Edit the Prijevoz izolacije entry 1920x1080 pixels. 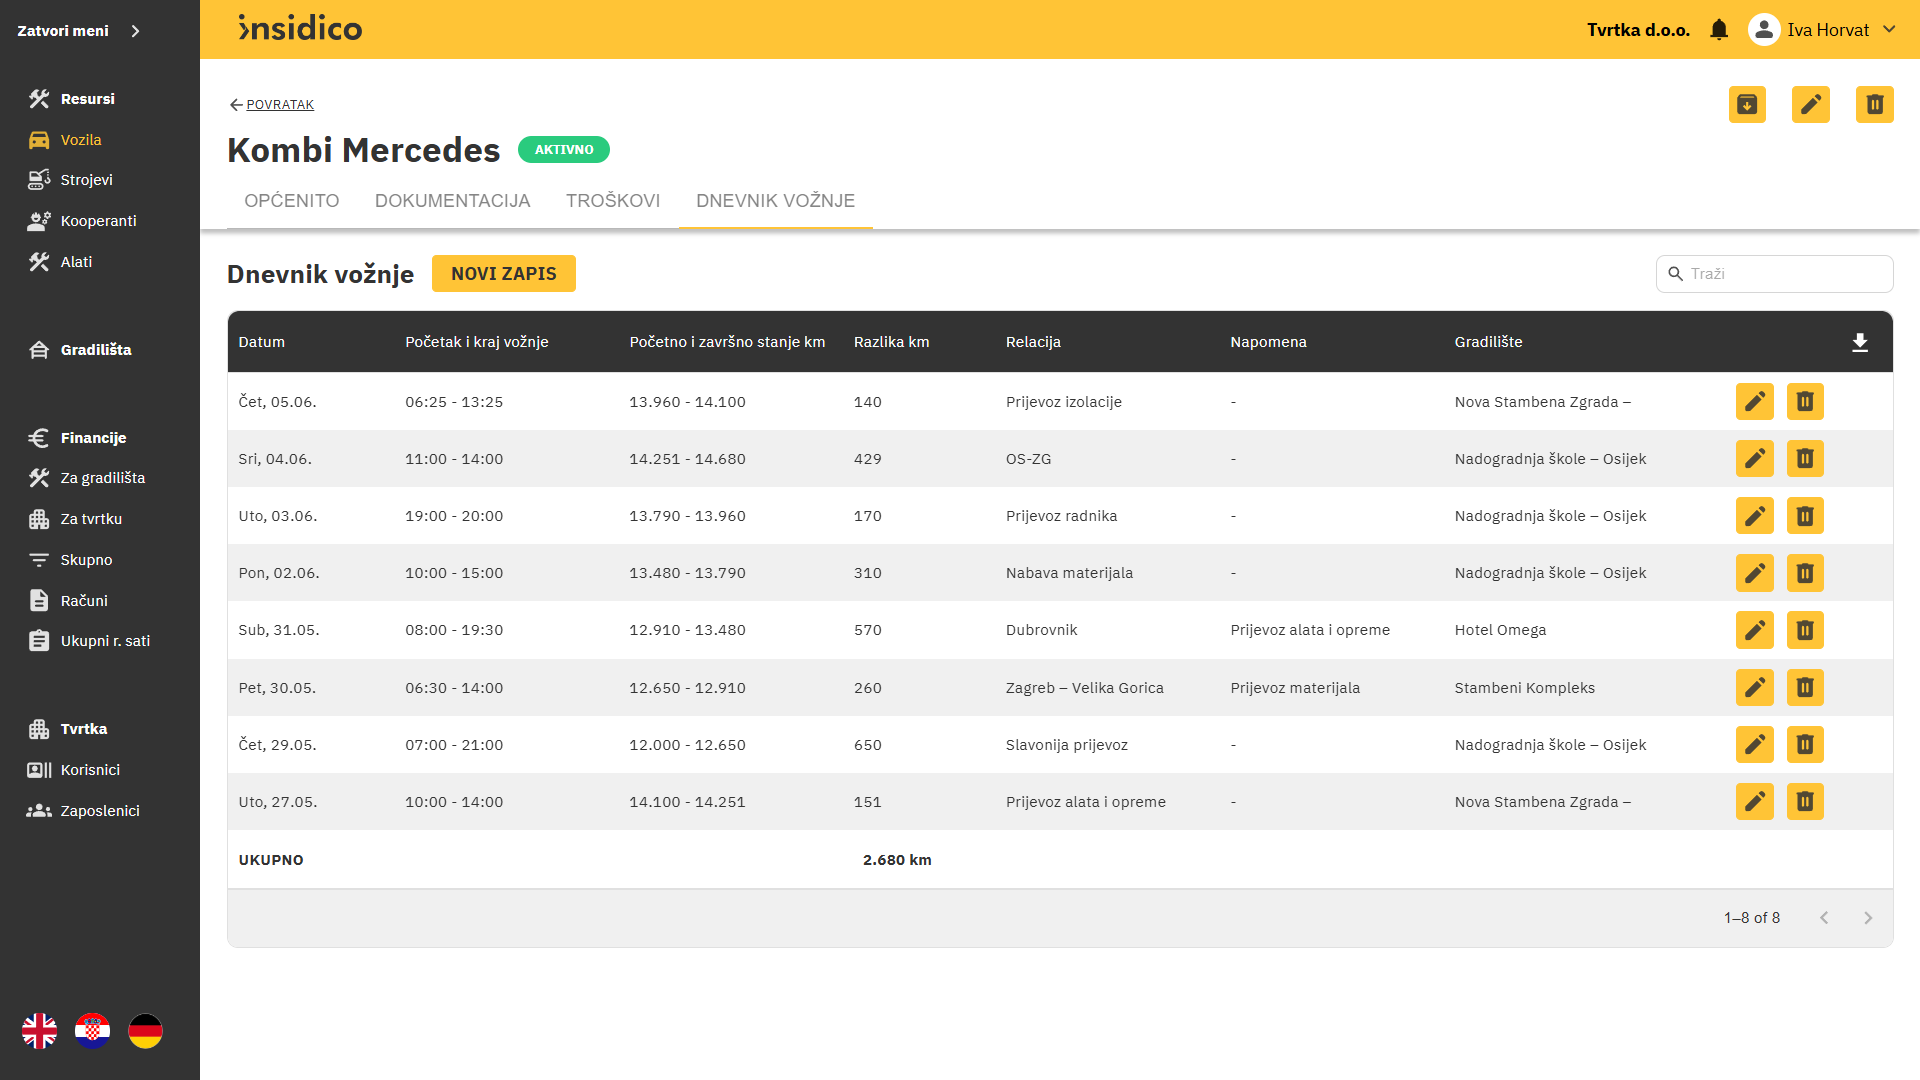[x=1754, y=402]
